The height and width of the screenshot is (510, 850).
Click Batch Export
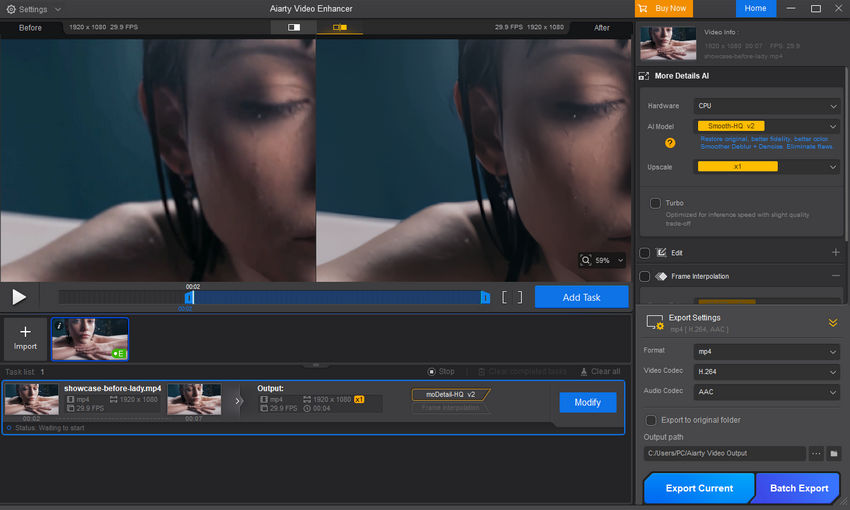(799, 488)
